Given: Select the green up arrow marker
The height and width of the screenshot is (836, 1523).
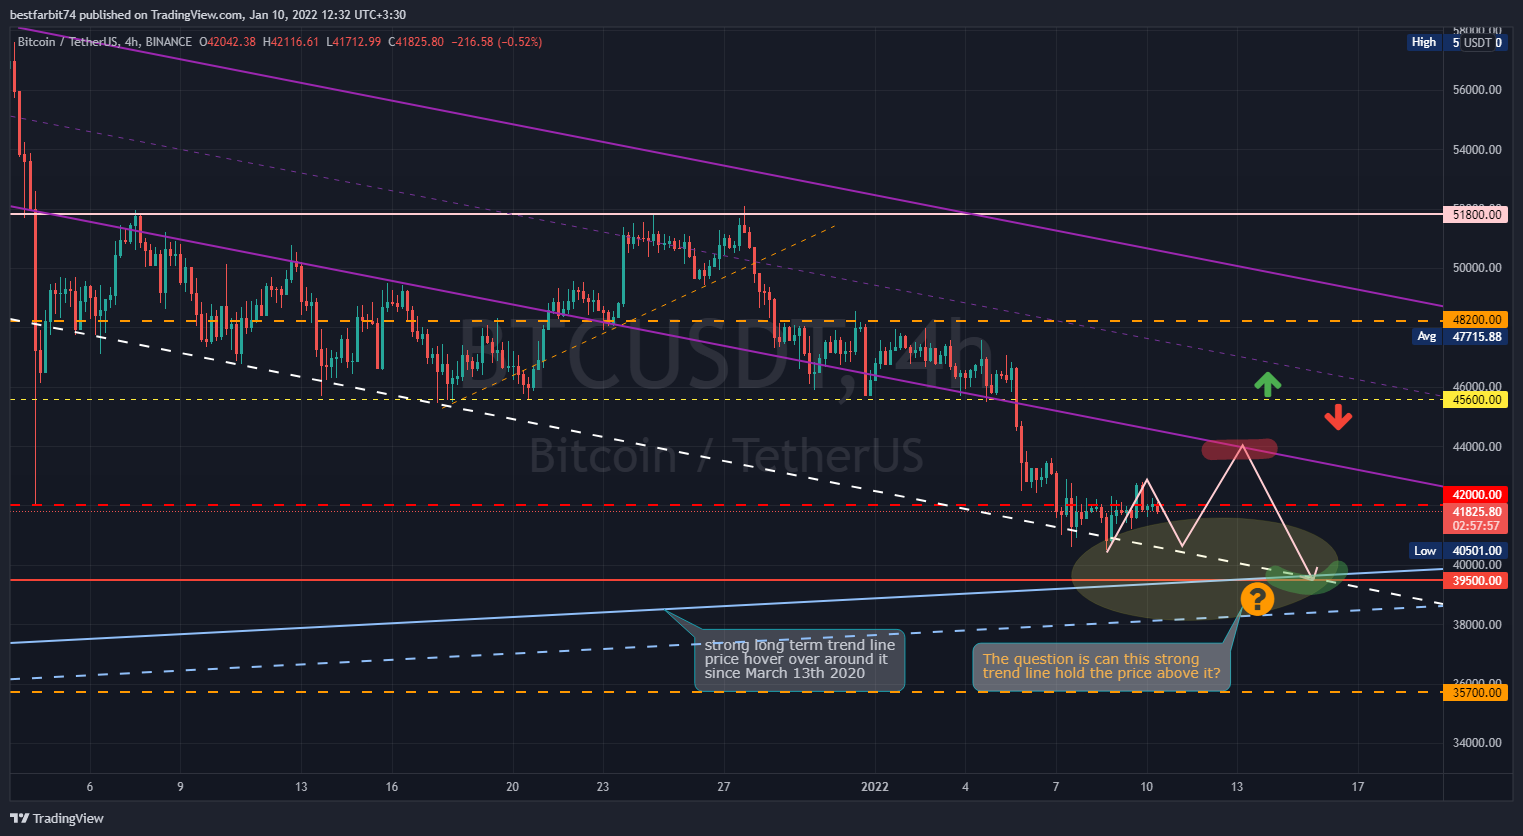Looking at the screenshot, I should 1268,384.
